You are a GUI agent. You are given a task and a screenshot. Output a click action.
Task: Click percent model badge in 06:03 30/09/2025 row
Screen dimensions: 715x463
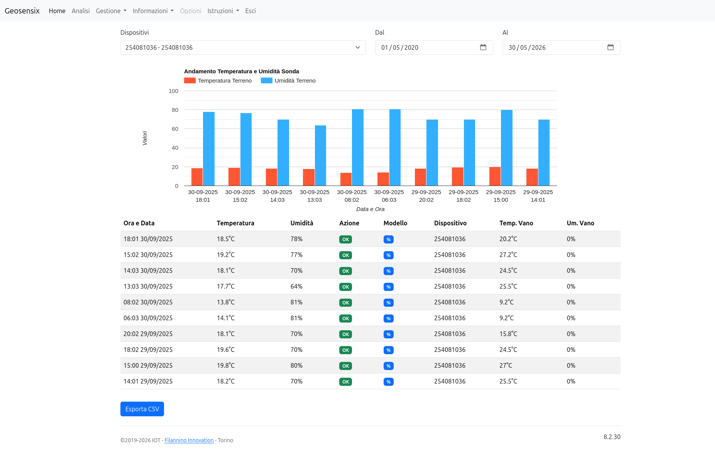click(389, 318)
